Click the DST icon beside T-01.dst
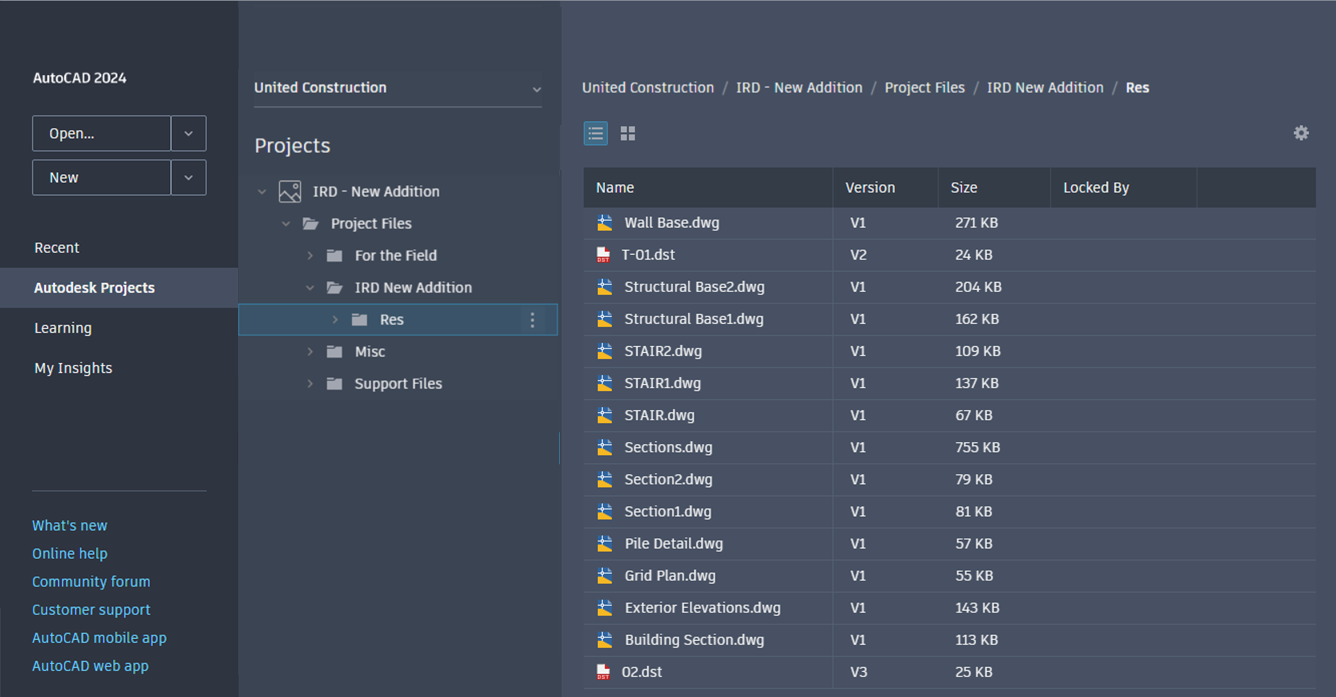1336x697 pixels. click(603, 255)
